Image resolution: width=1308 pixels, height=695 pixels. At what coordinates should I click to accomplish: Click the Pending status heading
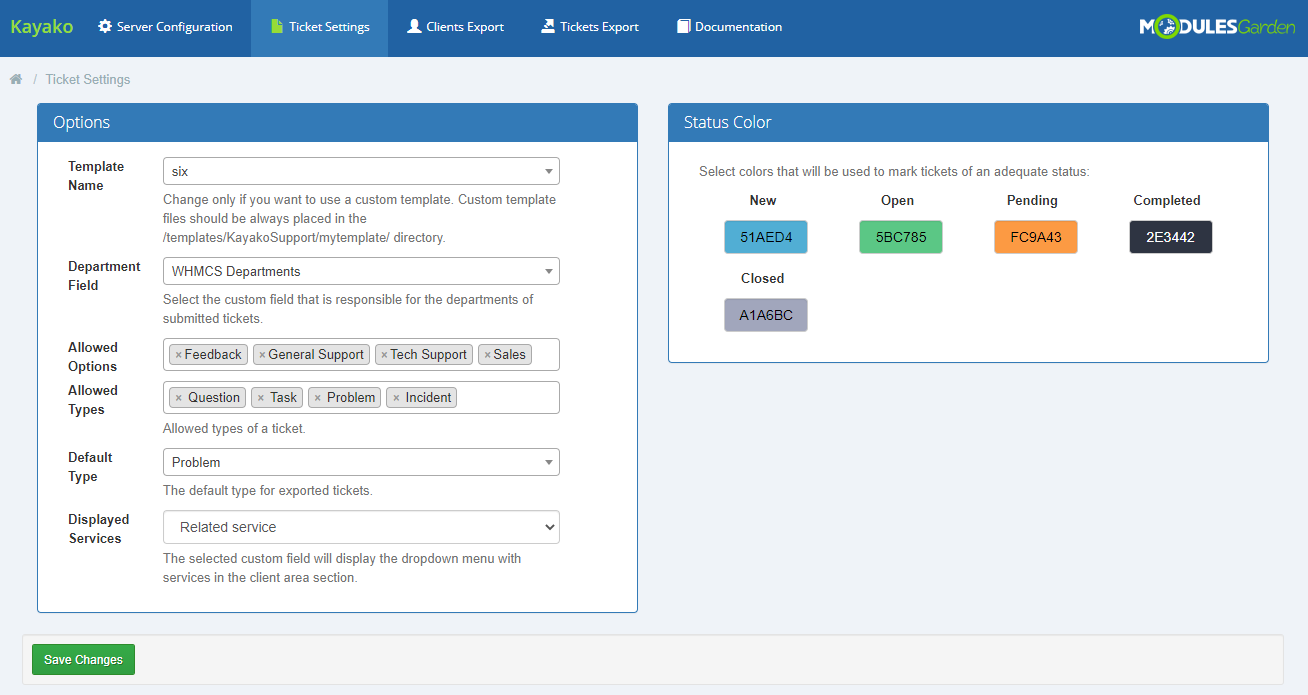[x=1032, y=201]
